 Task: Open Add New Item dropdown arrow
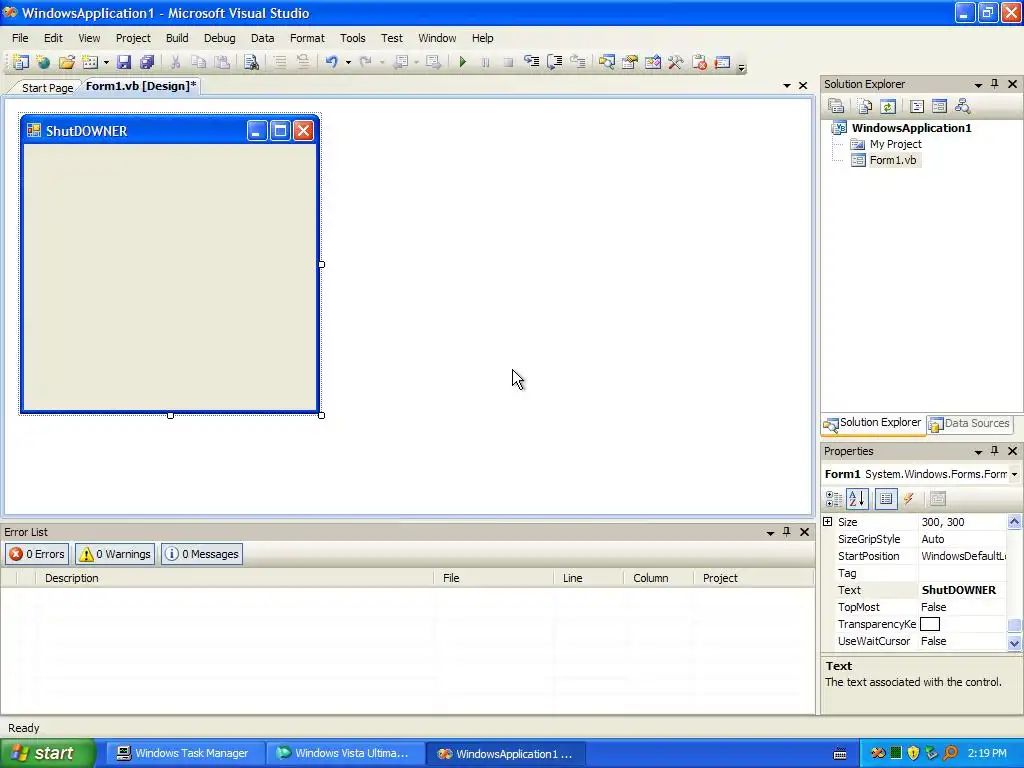pyautogui.click(x=106, y=62)
